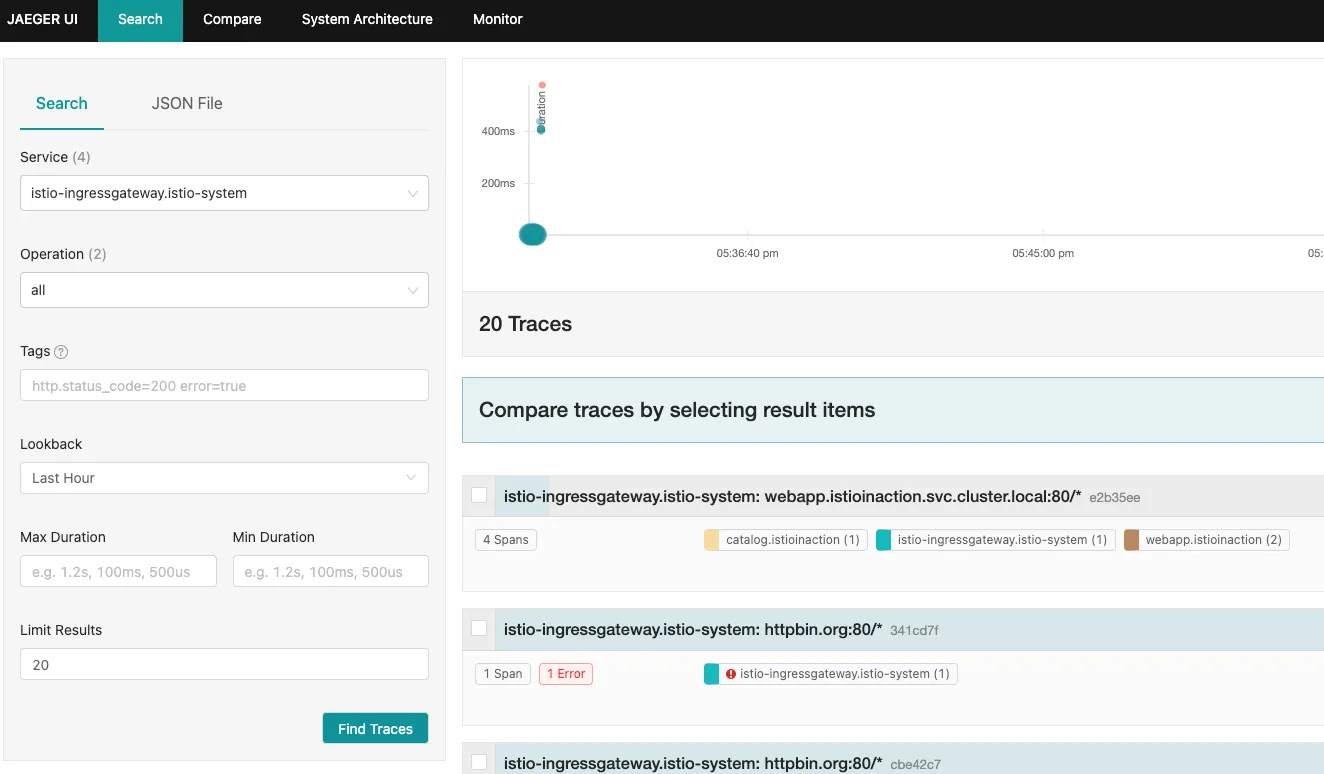Click the Find Traces button
Viewport: 1324px width, 774px height.
pyautogui.click(x=375, y=729)
